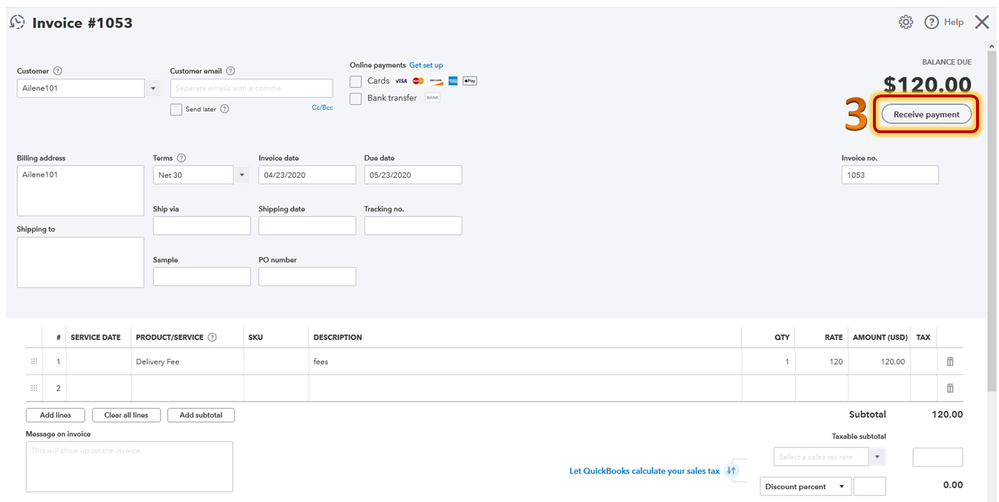Click the sales tax calculate arrows icon
Image resolution: width=999 pixels, height=502 pixels.
point(731,471)
